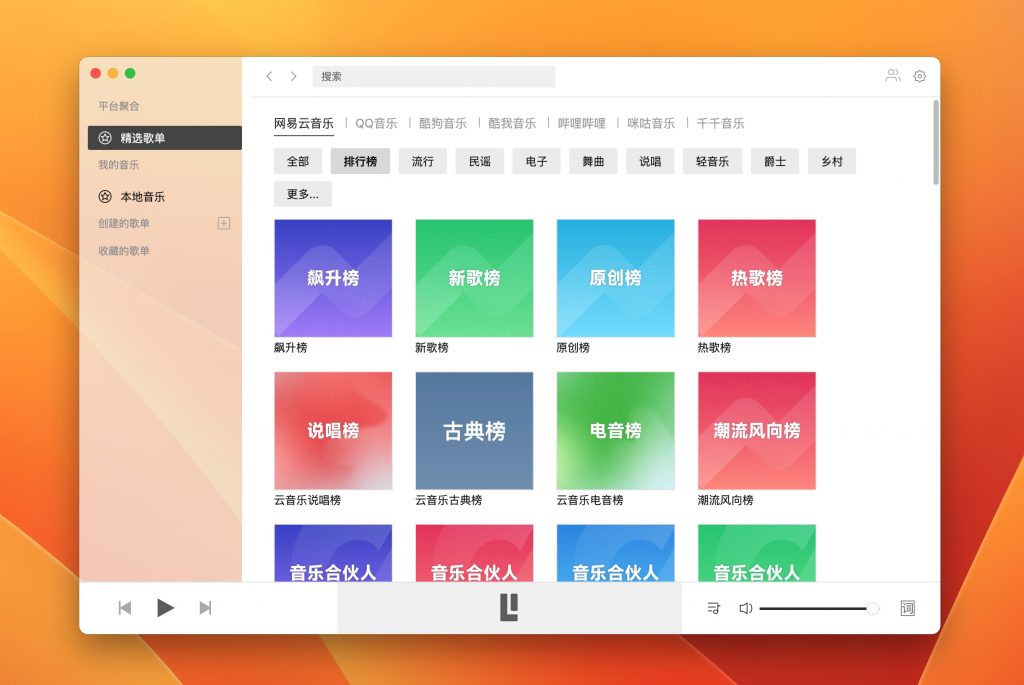
Task: Skip to the next track
Action: (206, 607)
